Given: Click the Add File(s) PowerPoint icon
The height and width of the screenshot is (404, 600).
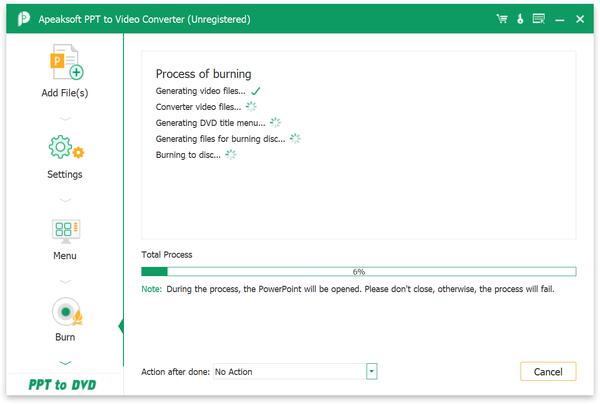Looking at the screenshot, I should coord(67,62).
